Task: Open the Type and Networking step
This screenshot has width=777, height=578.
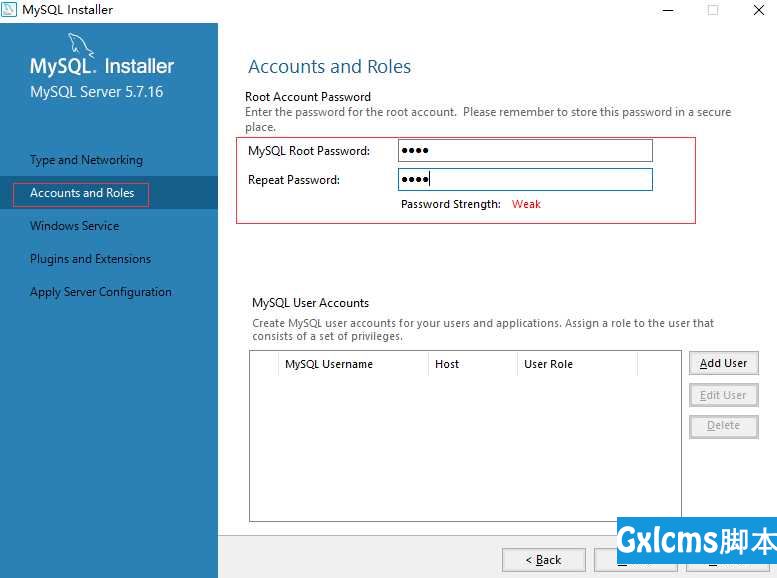Action: click(x=86, y=160)
